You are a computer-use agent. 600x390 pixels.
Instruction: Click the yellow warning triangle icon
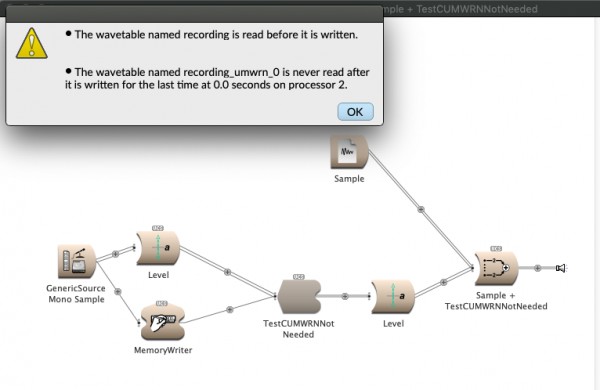32,43
